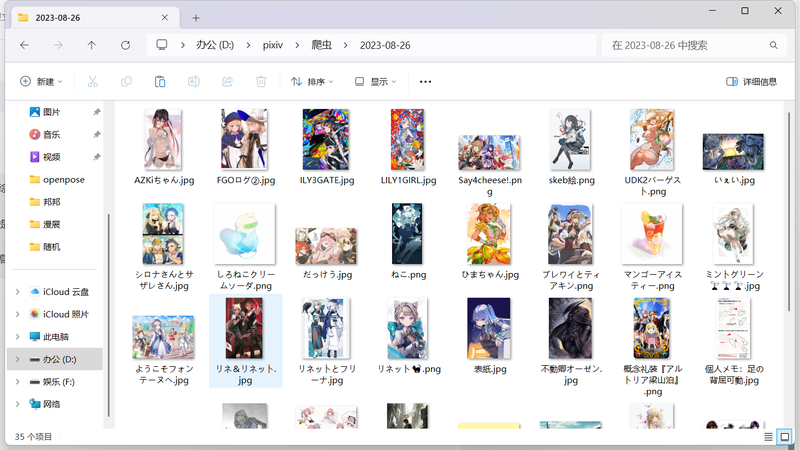
Task: Click the computer icon in address bar
Action: (162, 45)
